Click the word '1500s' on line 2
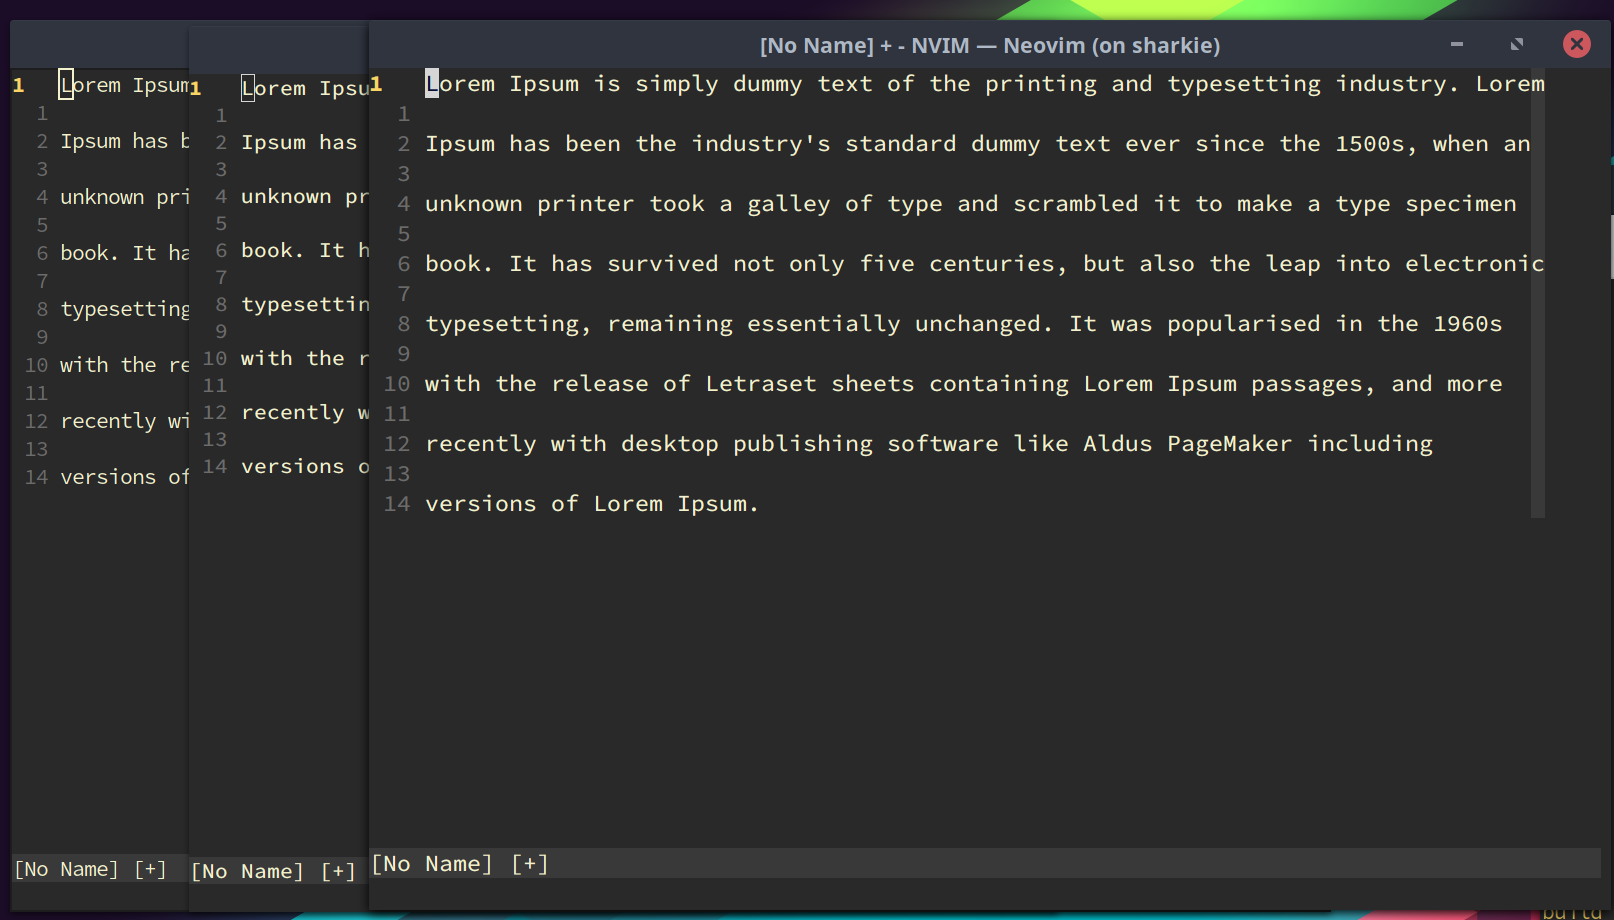Viewport: 1614px width, 920px height. point(1372,143)
